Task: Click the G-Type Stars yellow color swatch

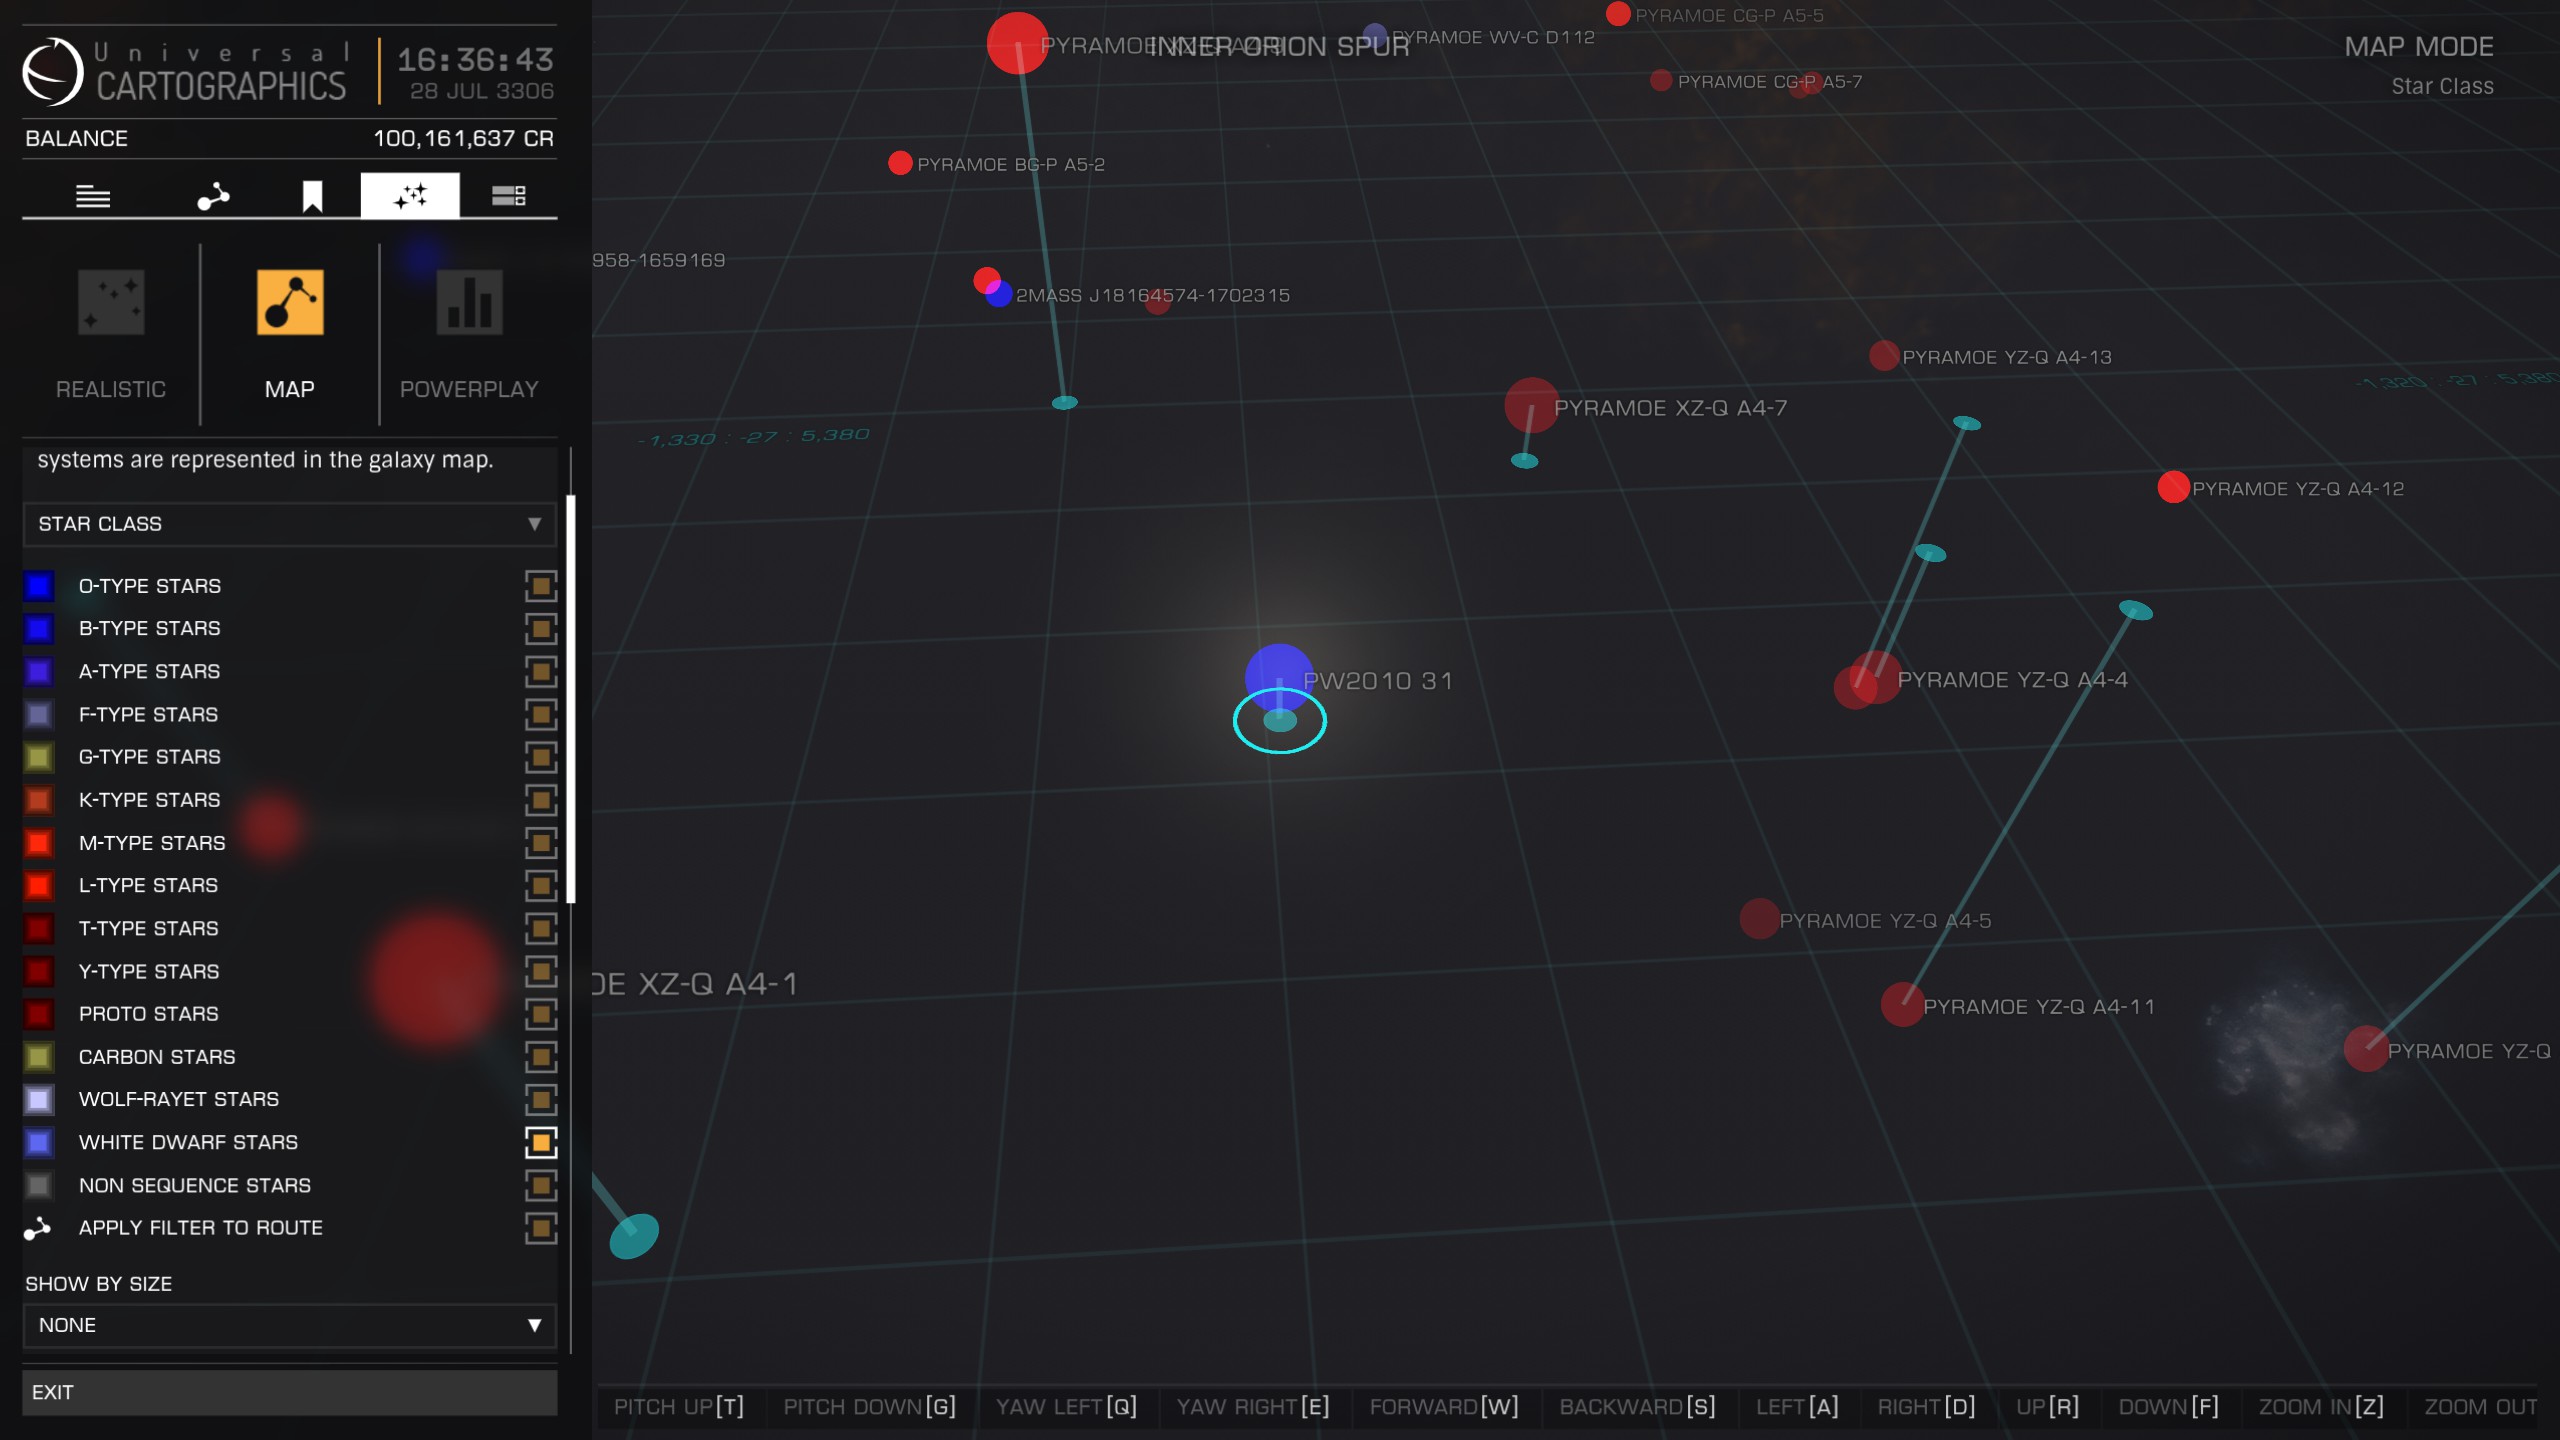Action: coord(39,757)
